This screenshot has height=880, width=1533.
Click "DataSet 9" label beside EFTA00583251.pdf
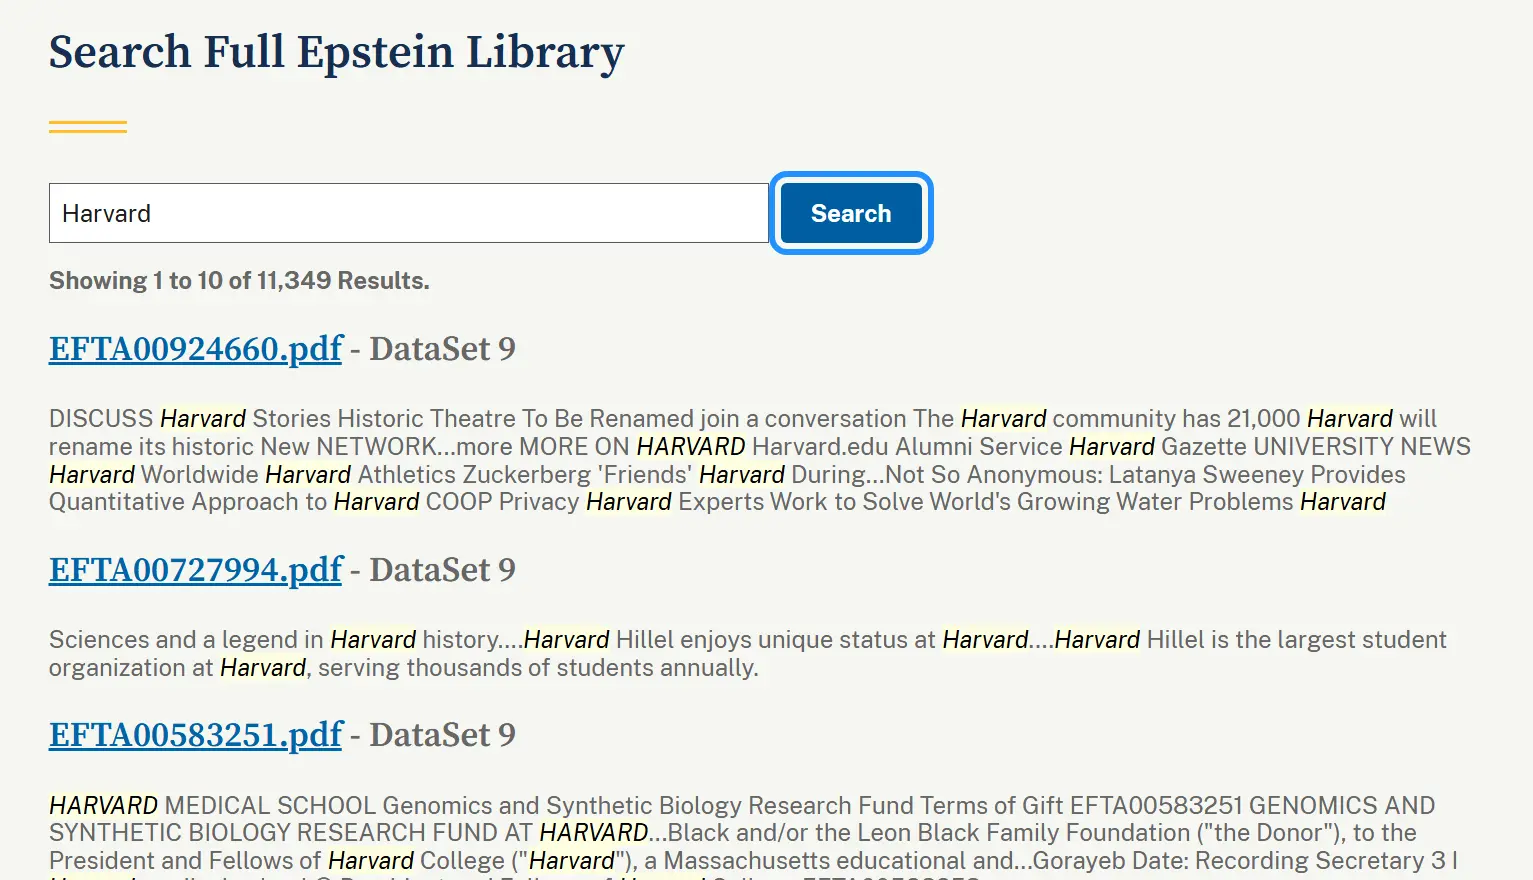click(442, 735)
